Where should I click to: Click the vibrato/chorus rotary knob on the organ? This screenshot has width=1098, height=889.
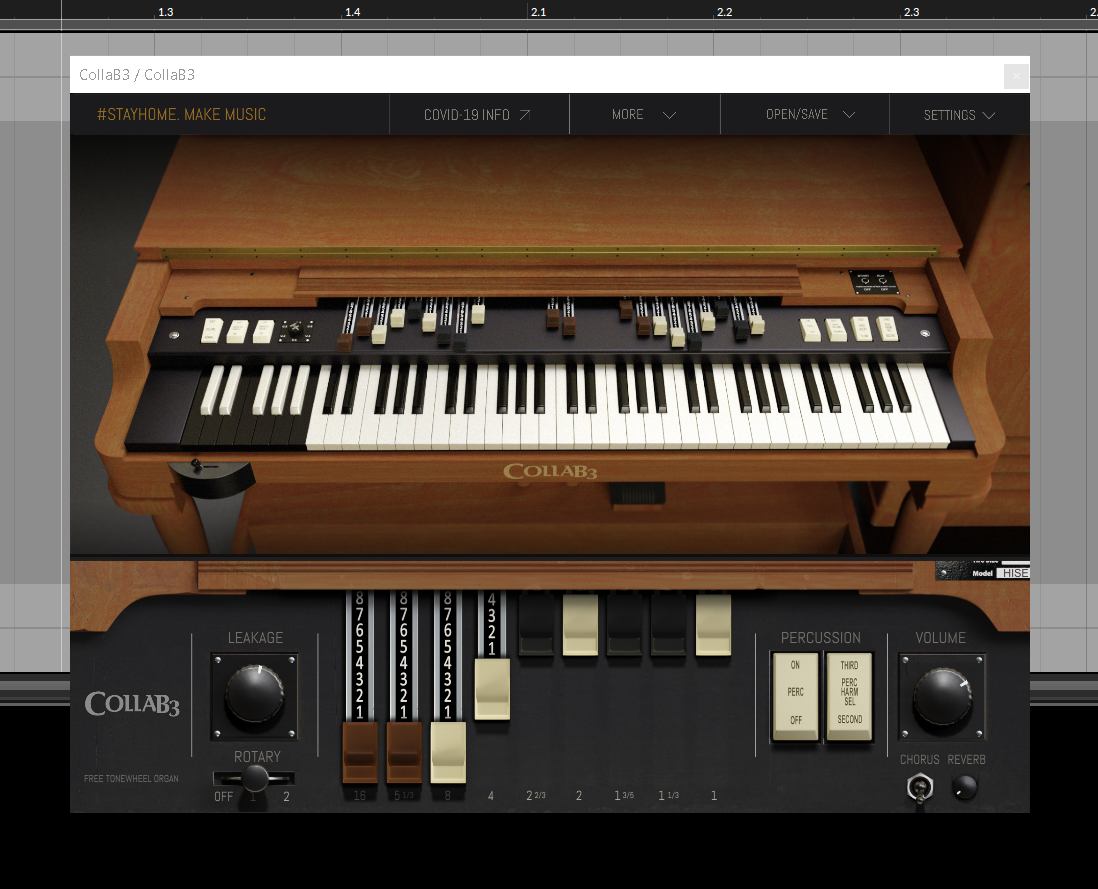[x=296, y=329]
